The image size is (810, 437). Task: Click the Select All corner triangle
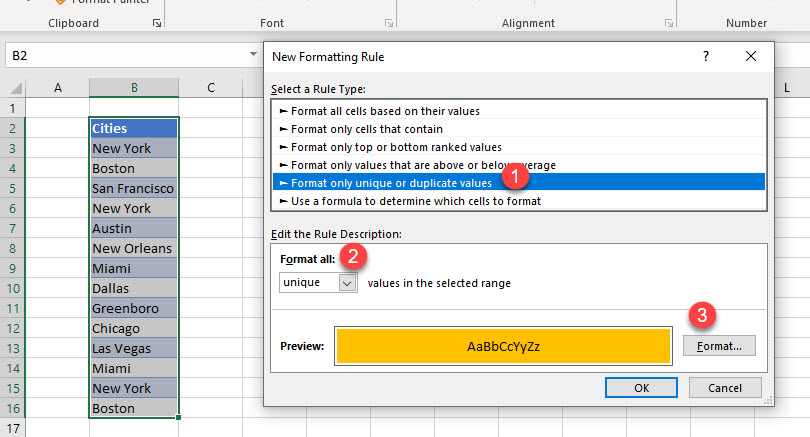click(13, 88)
